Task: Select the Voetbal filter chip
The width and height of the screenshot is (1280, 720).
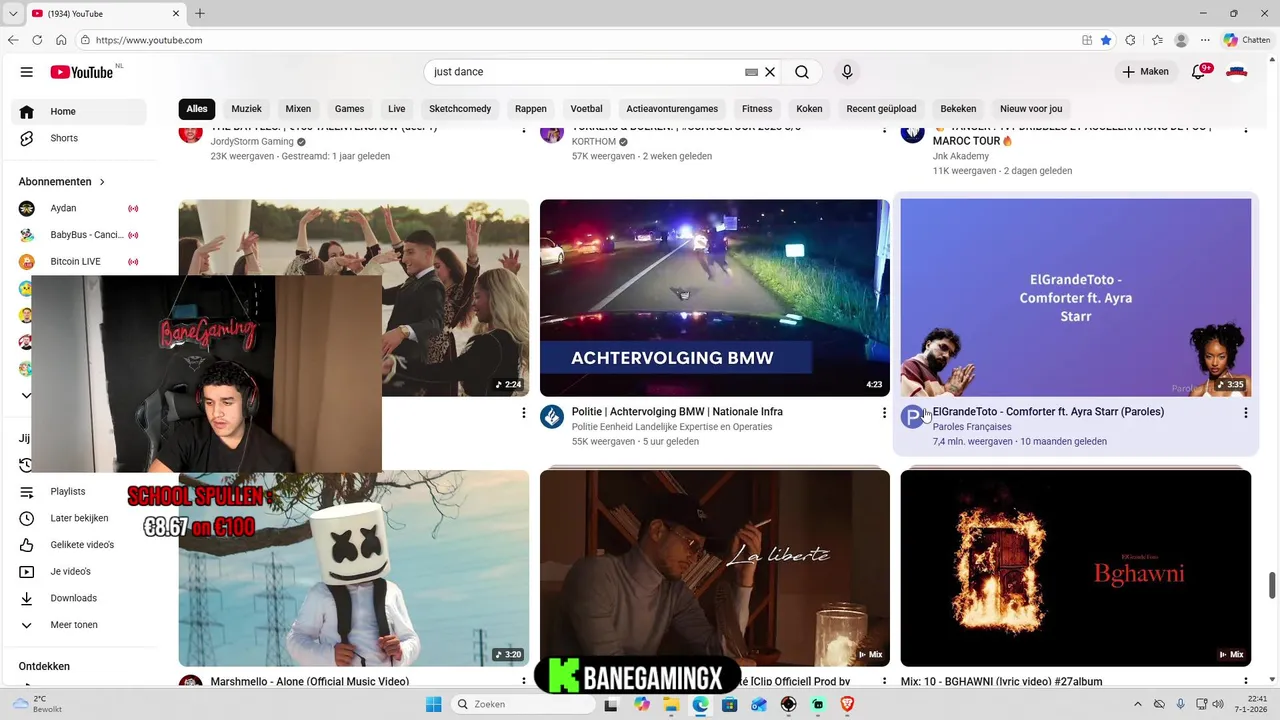Action: [586, 108]
